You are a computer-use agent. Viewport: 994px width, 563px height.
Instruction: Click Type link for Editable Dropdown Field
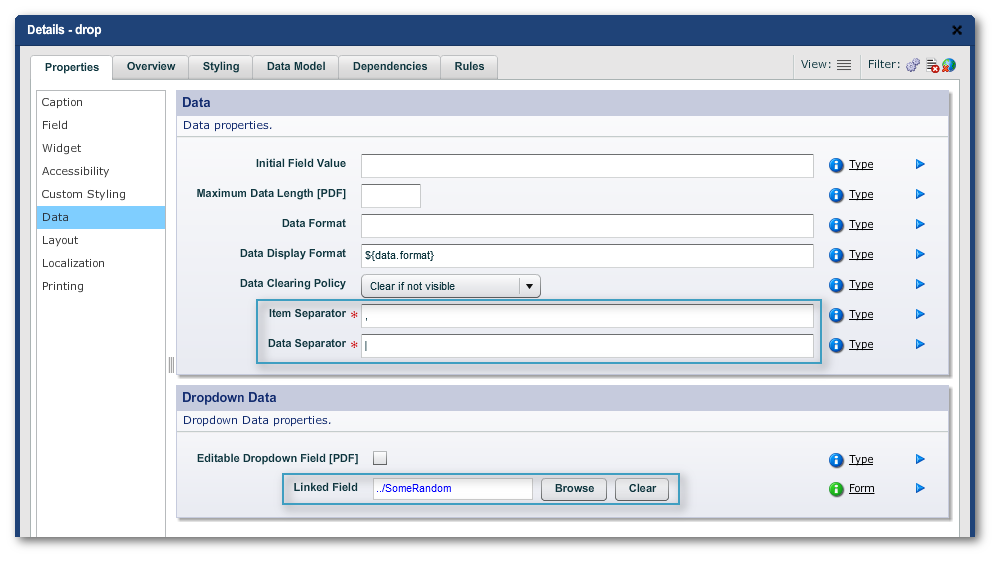point(861,459)
